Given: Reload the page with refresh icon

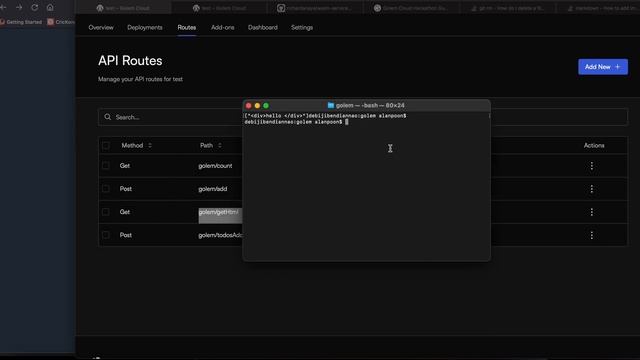Looking at the screenshot, I should [35, 7].
